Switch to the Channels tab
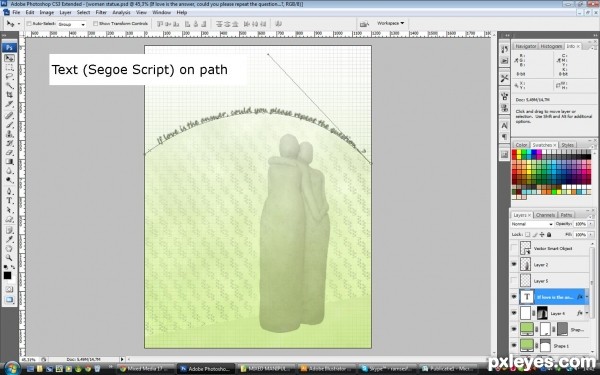 pyautogui.click(x=545, y=215)
